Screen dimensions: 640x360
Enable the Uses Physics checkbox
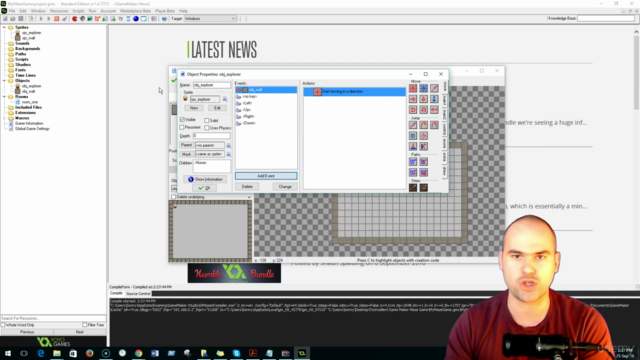pos(207,128)
